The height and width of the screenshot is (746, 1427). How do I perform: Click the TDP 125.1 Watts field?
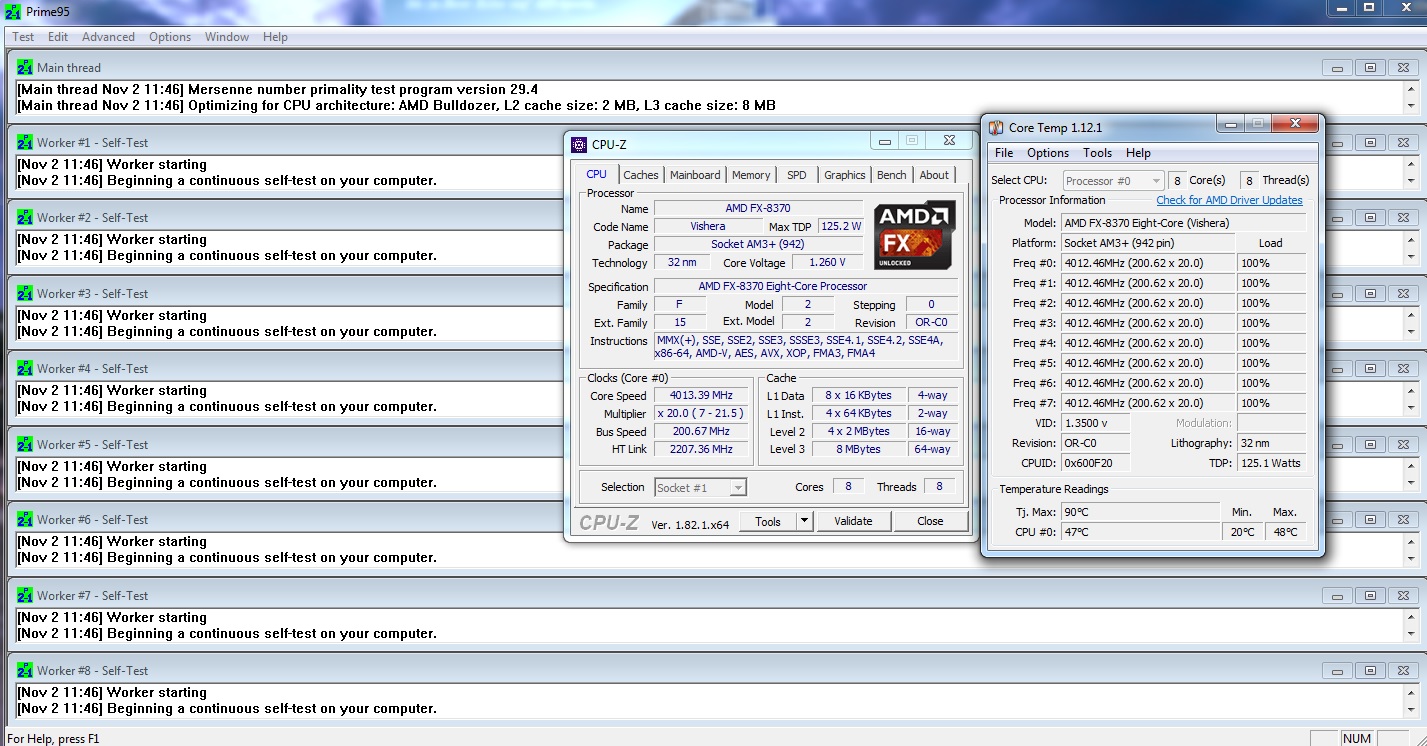click(x=1271, y=463)
